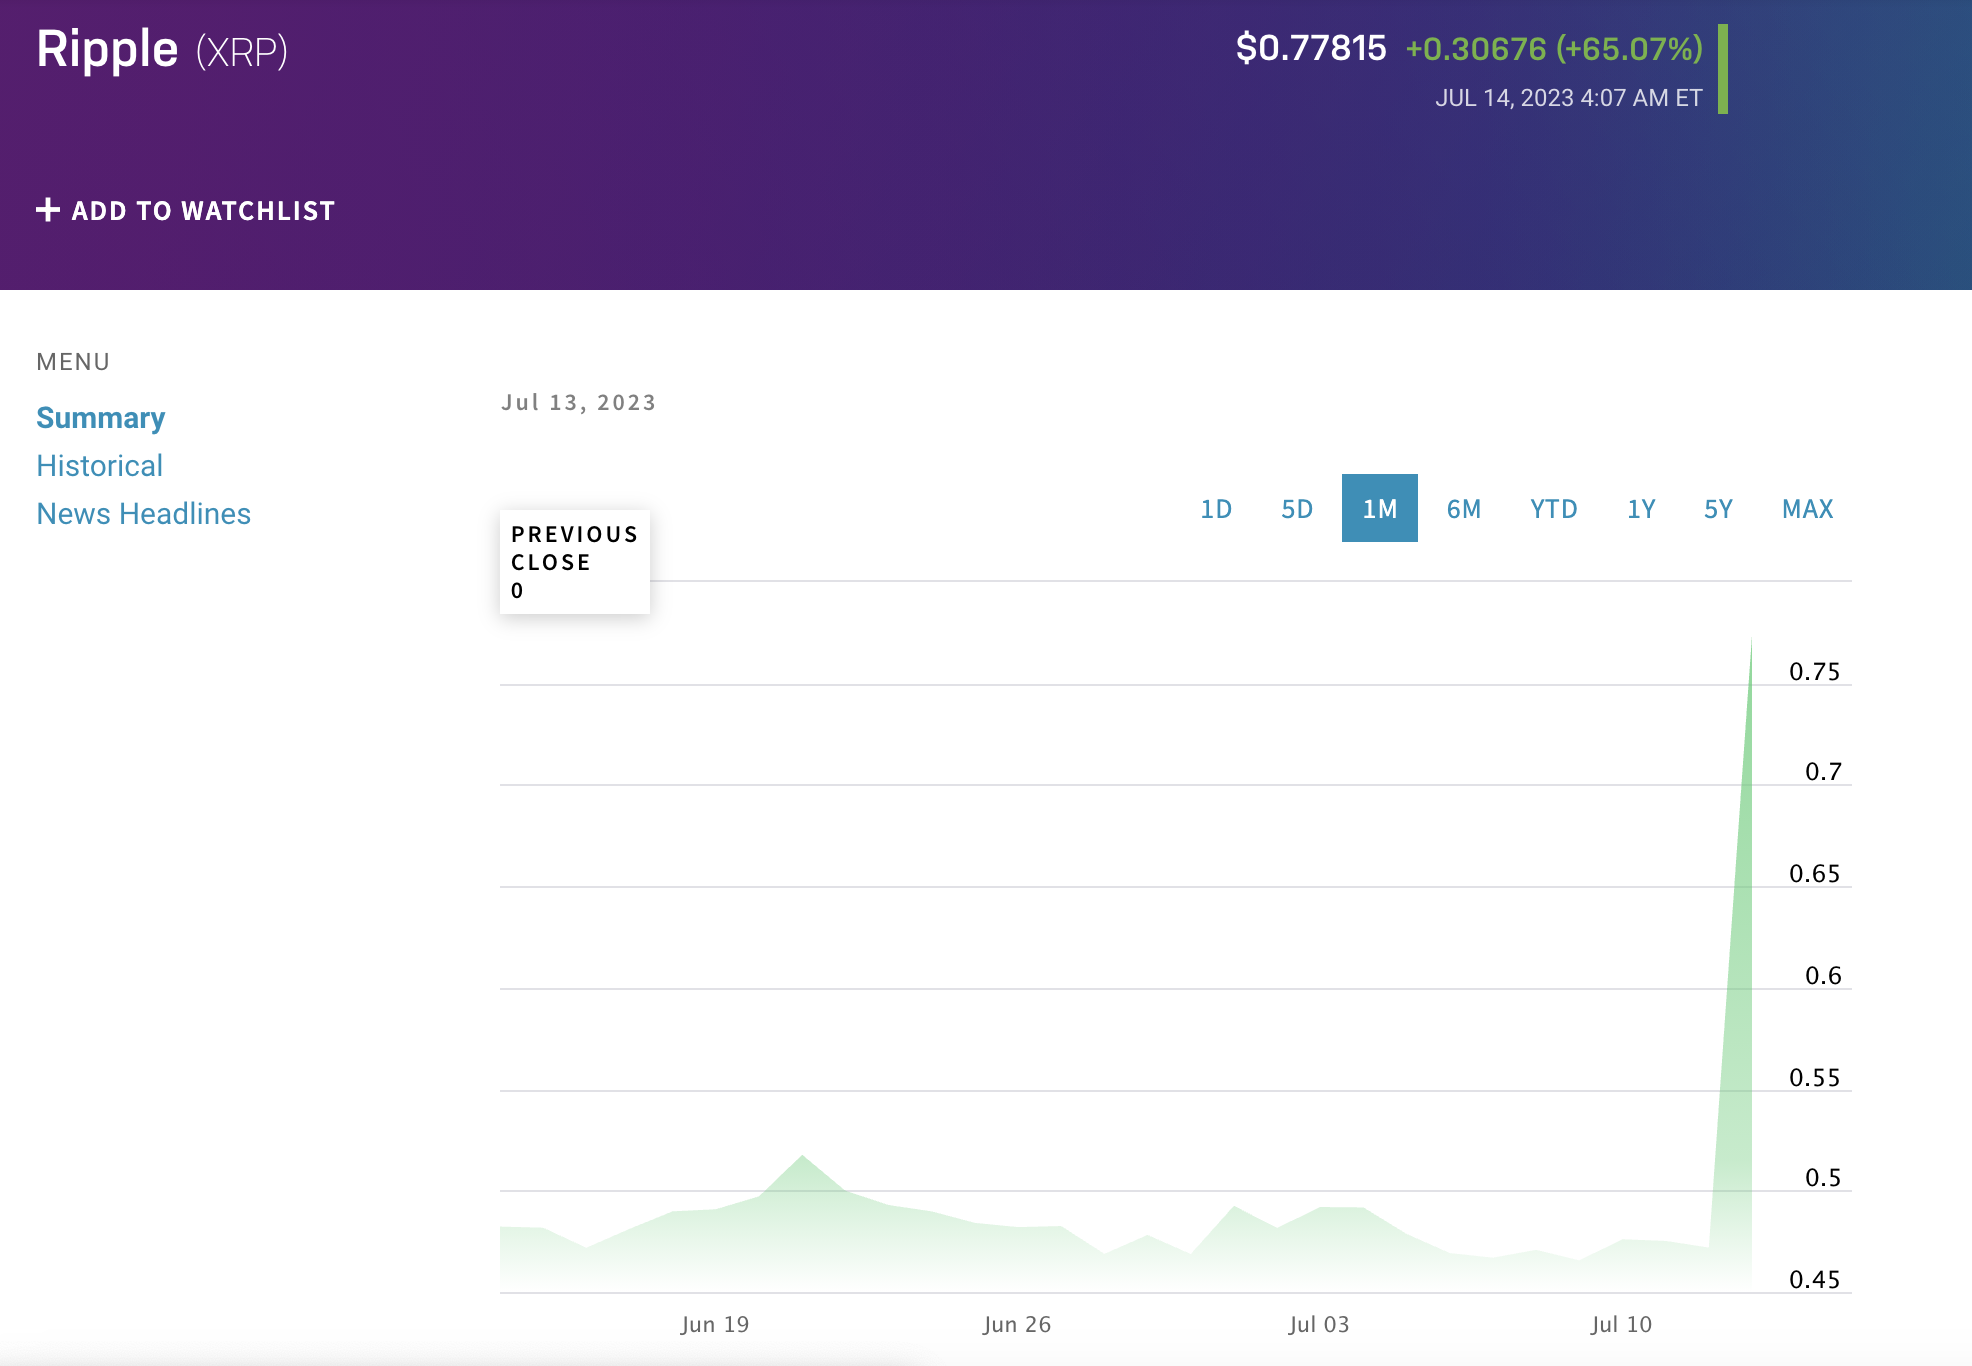The image size is (1972, 1366).
Task: Go to News Headlines section
Action: tap(143, 514)
